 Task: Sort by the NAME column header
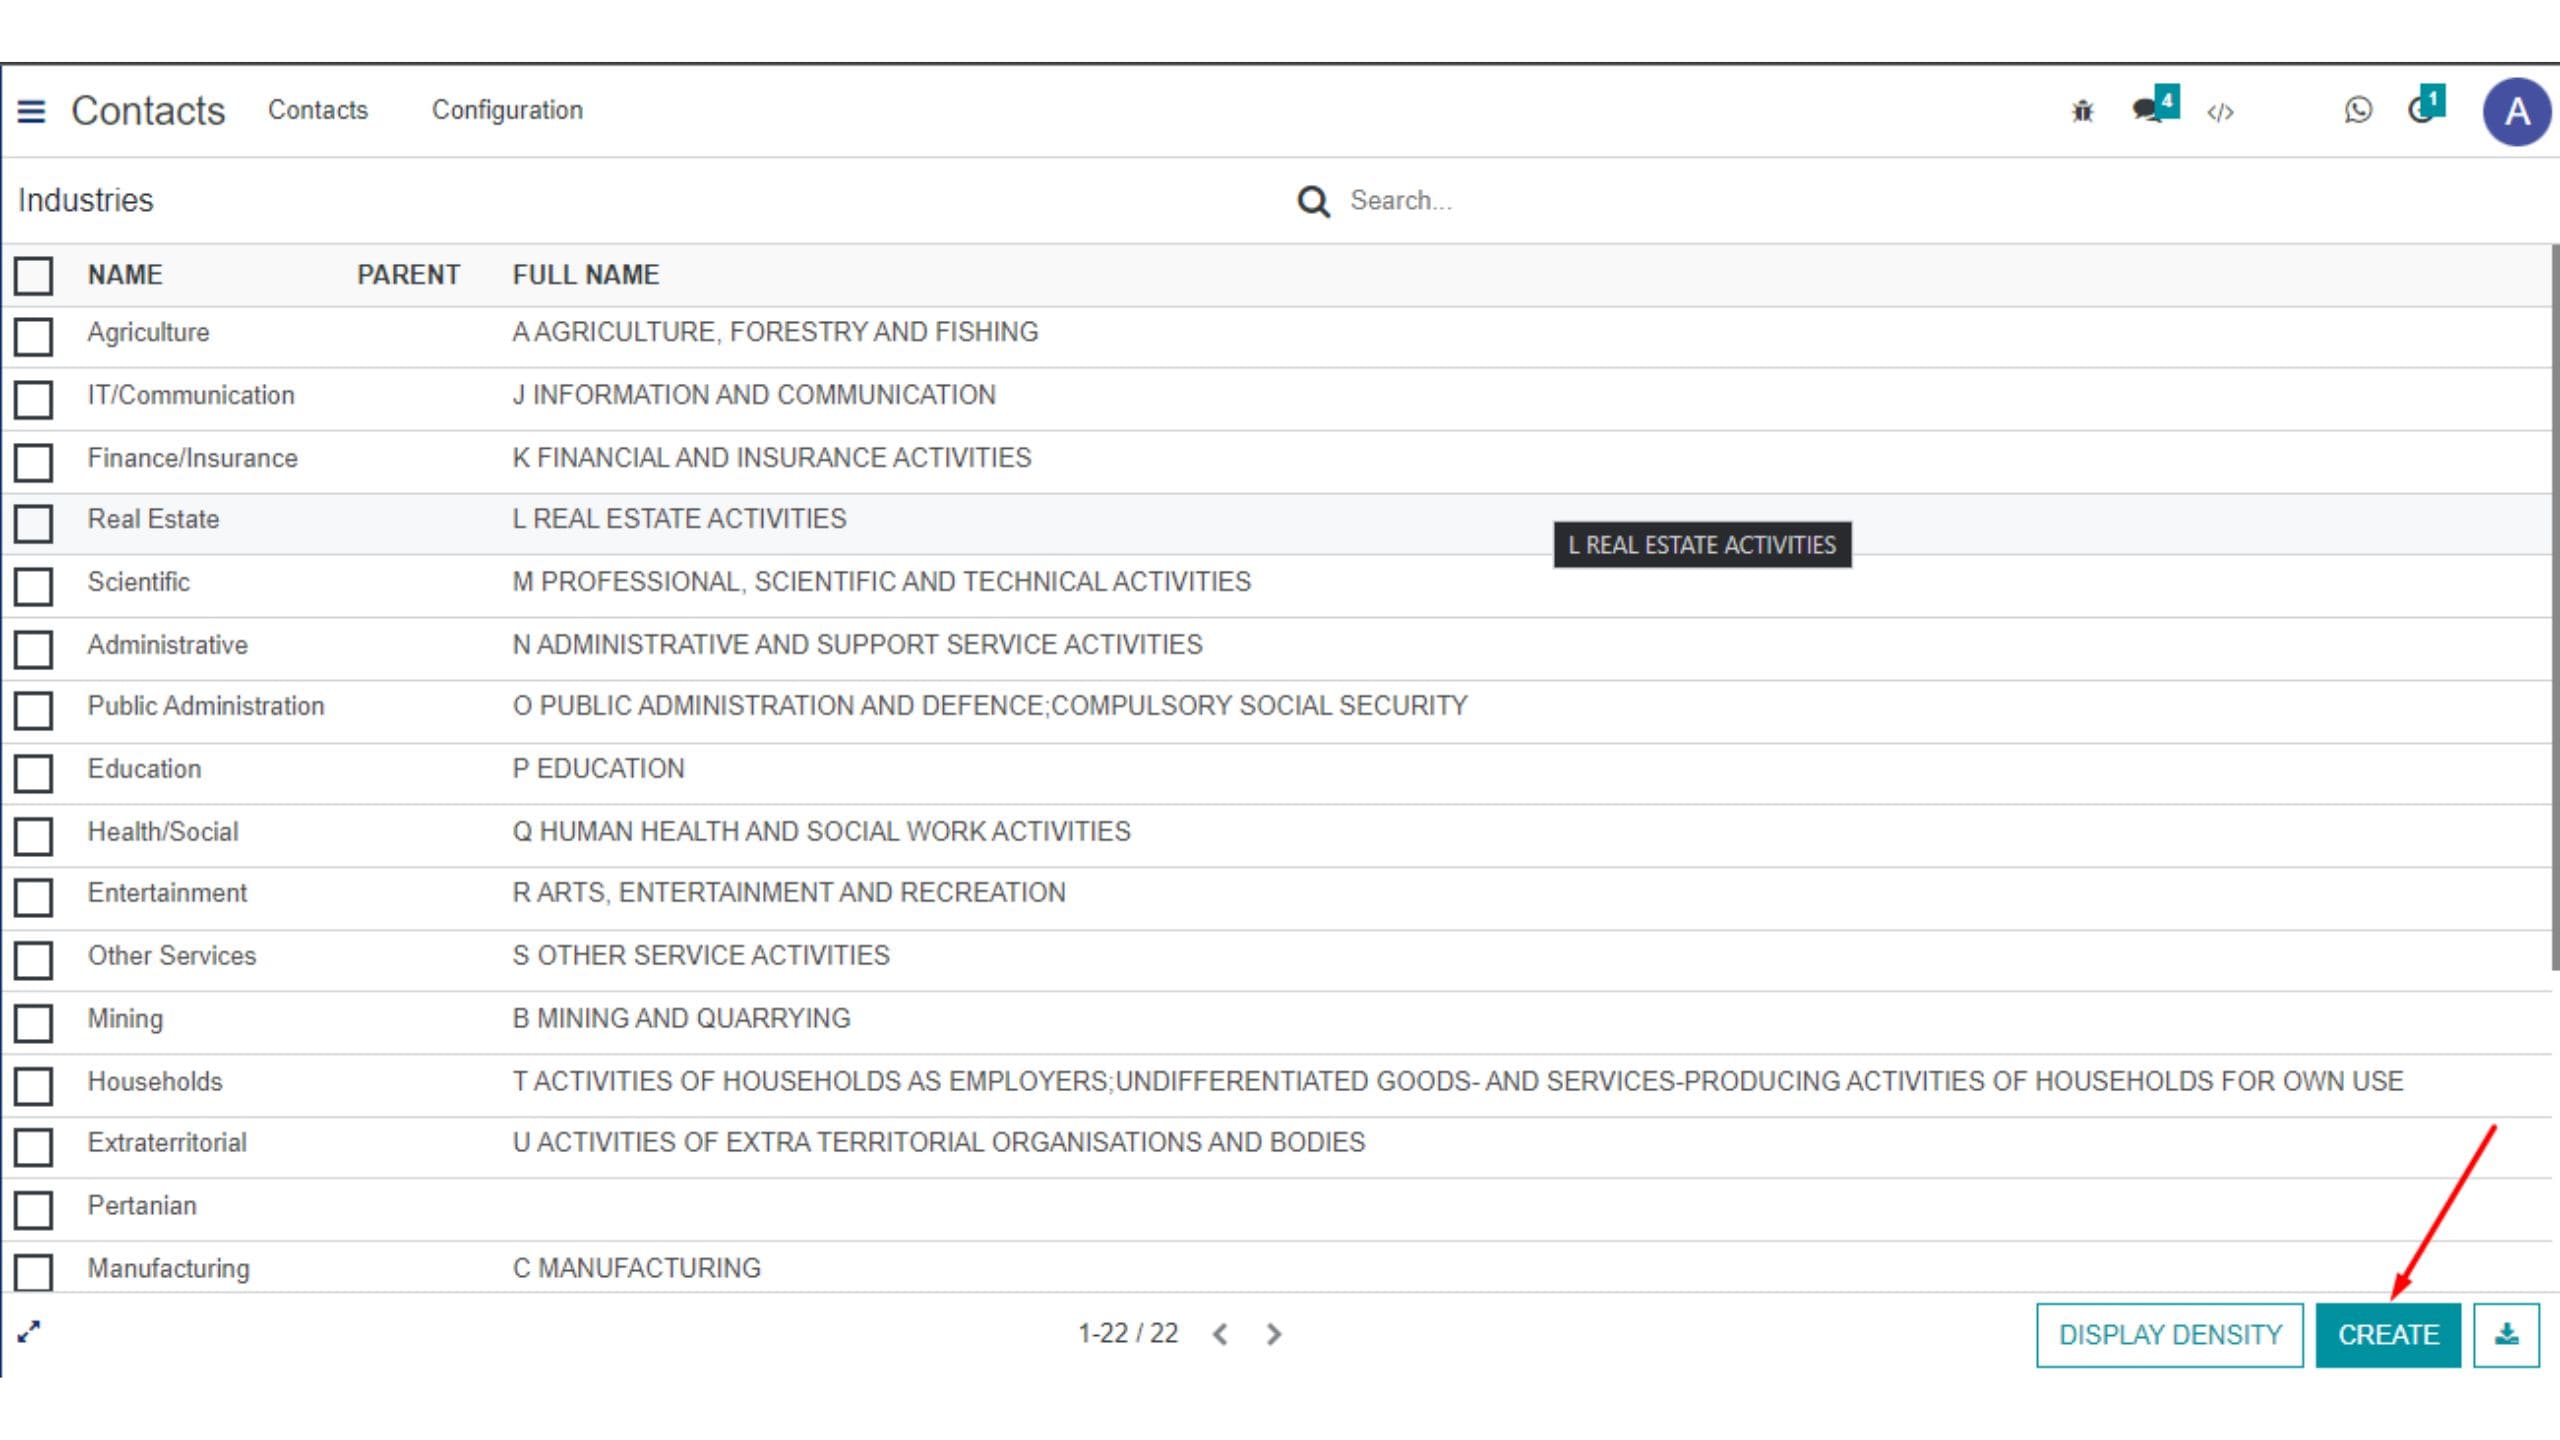(125, 275)
